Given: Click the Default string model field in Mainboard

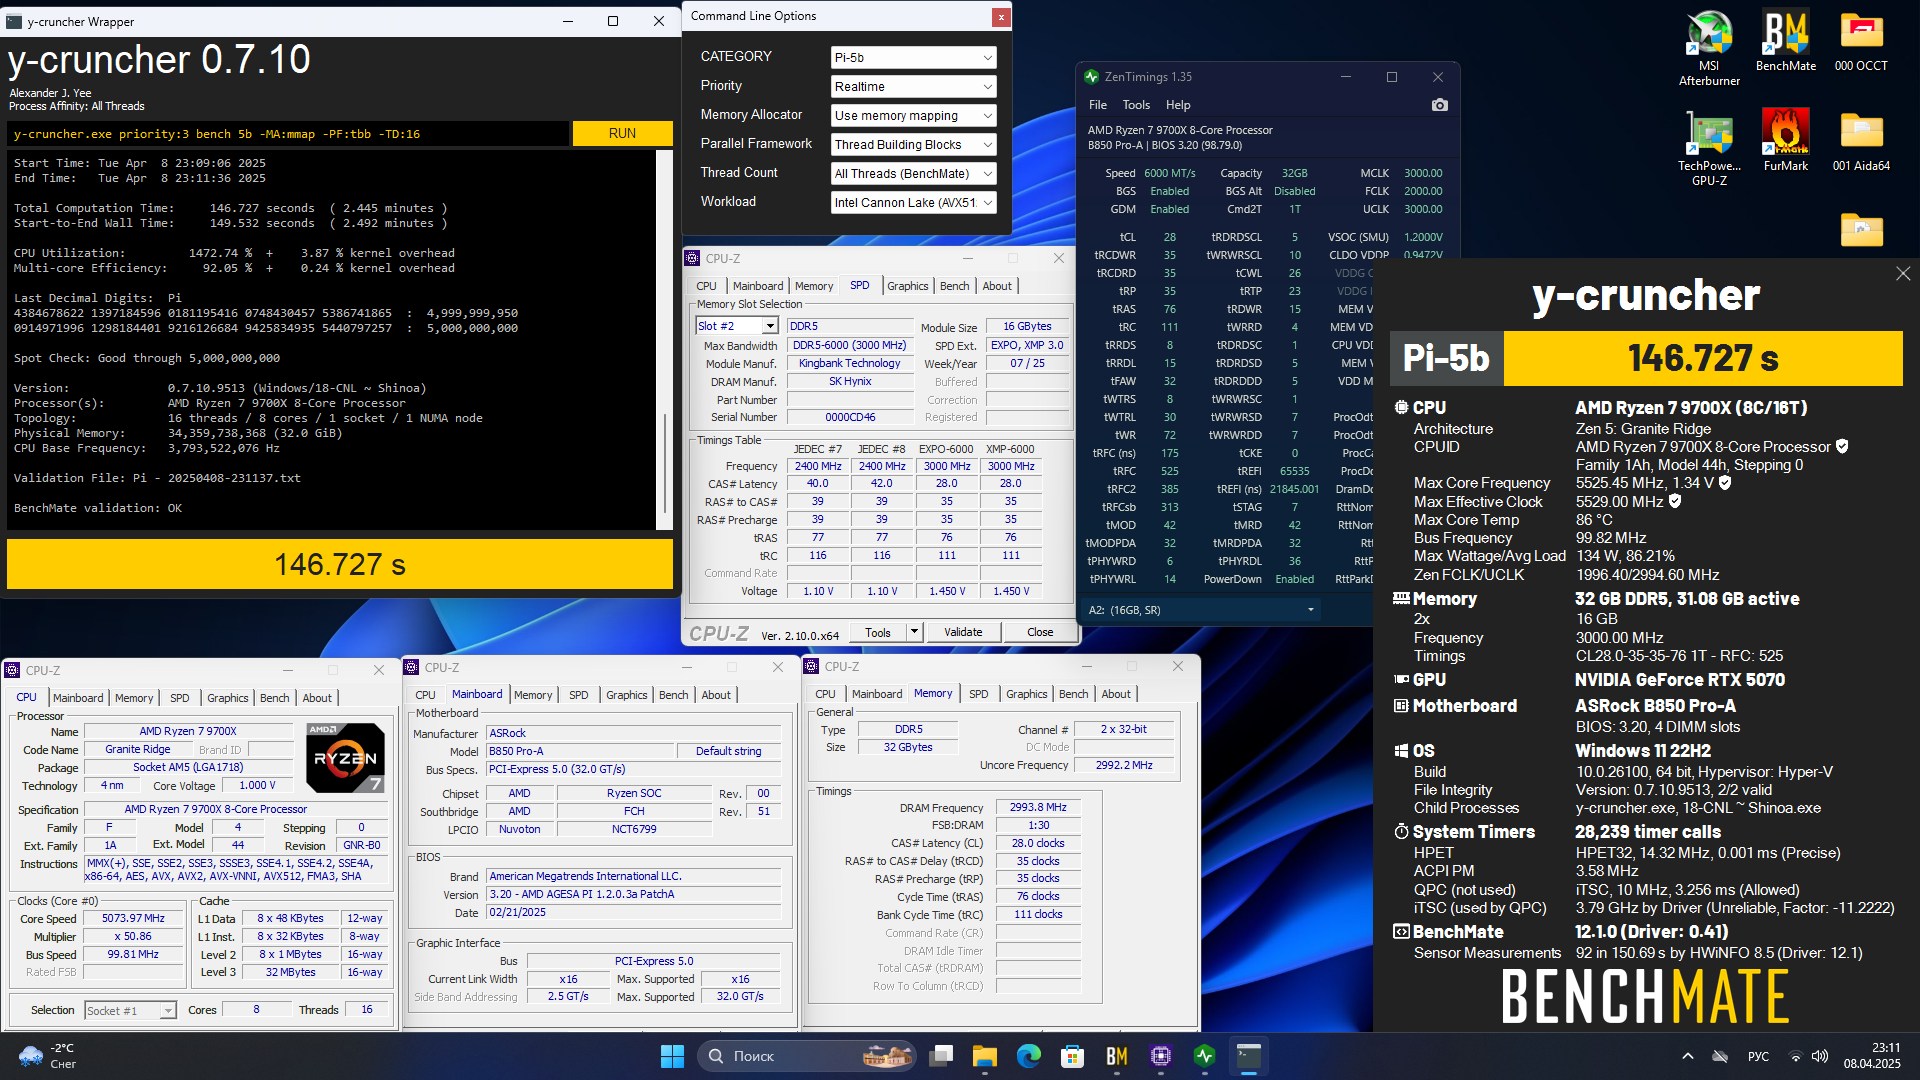Looking at the screenshot, I should click(x=728, y=751).
